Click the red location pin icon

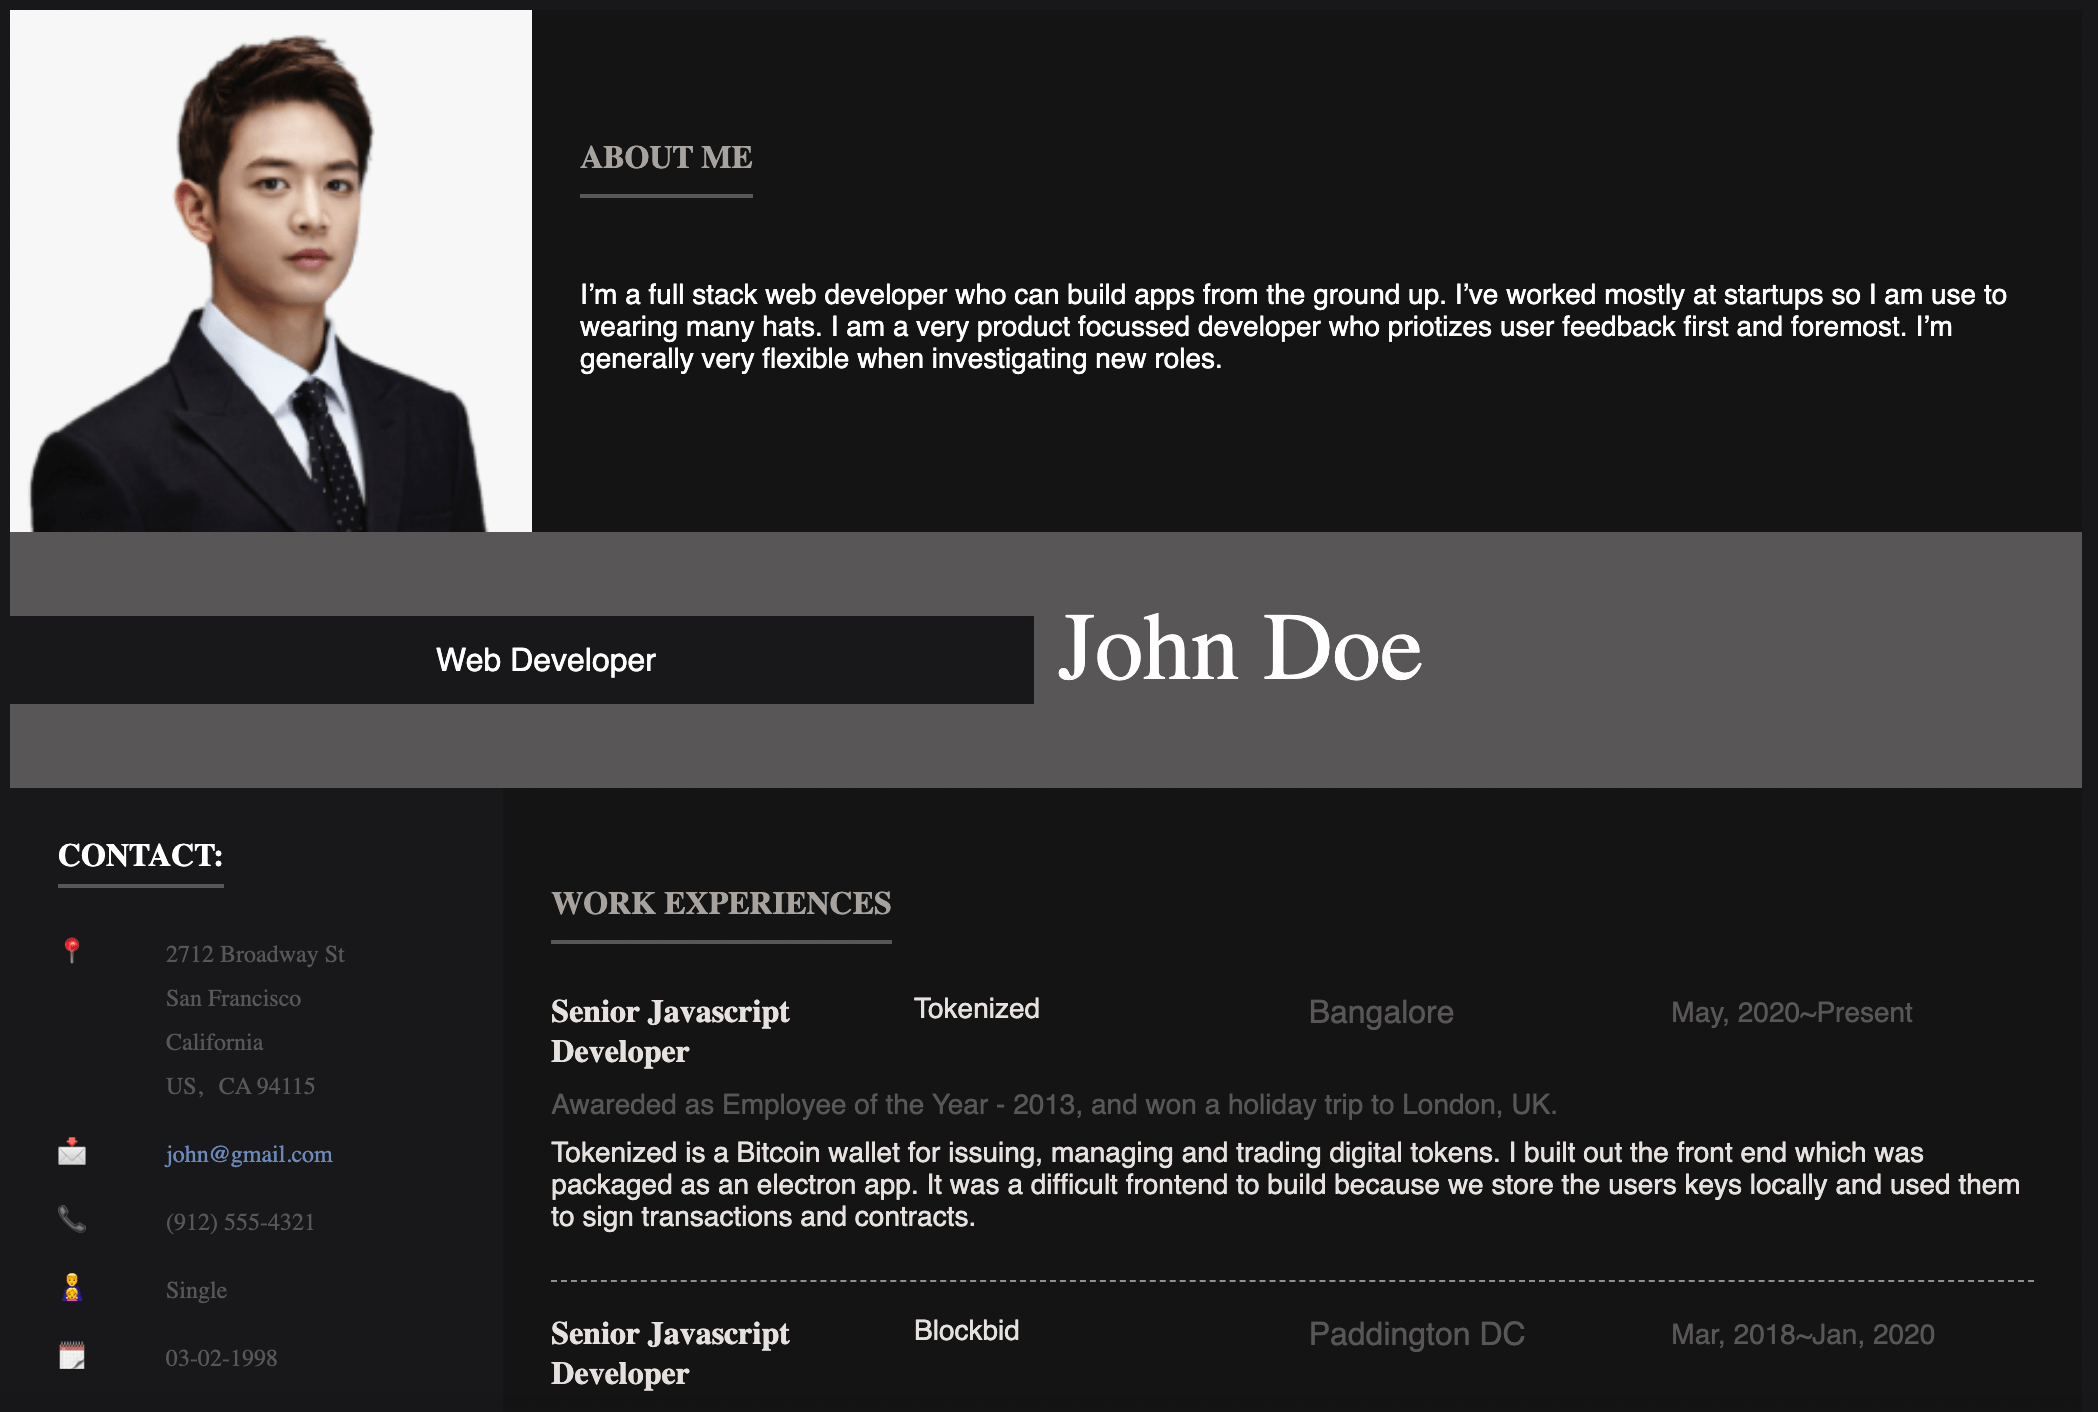(72, 950)
